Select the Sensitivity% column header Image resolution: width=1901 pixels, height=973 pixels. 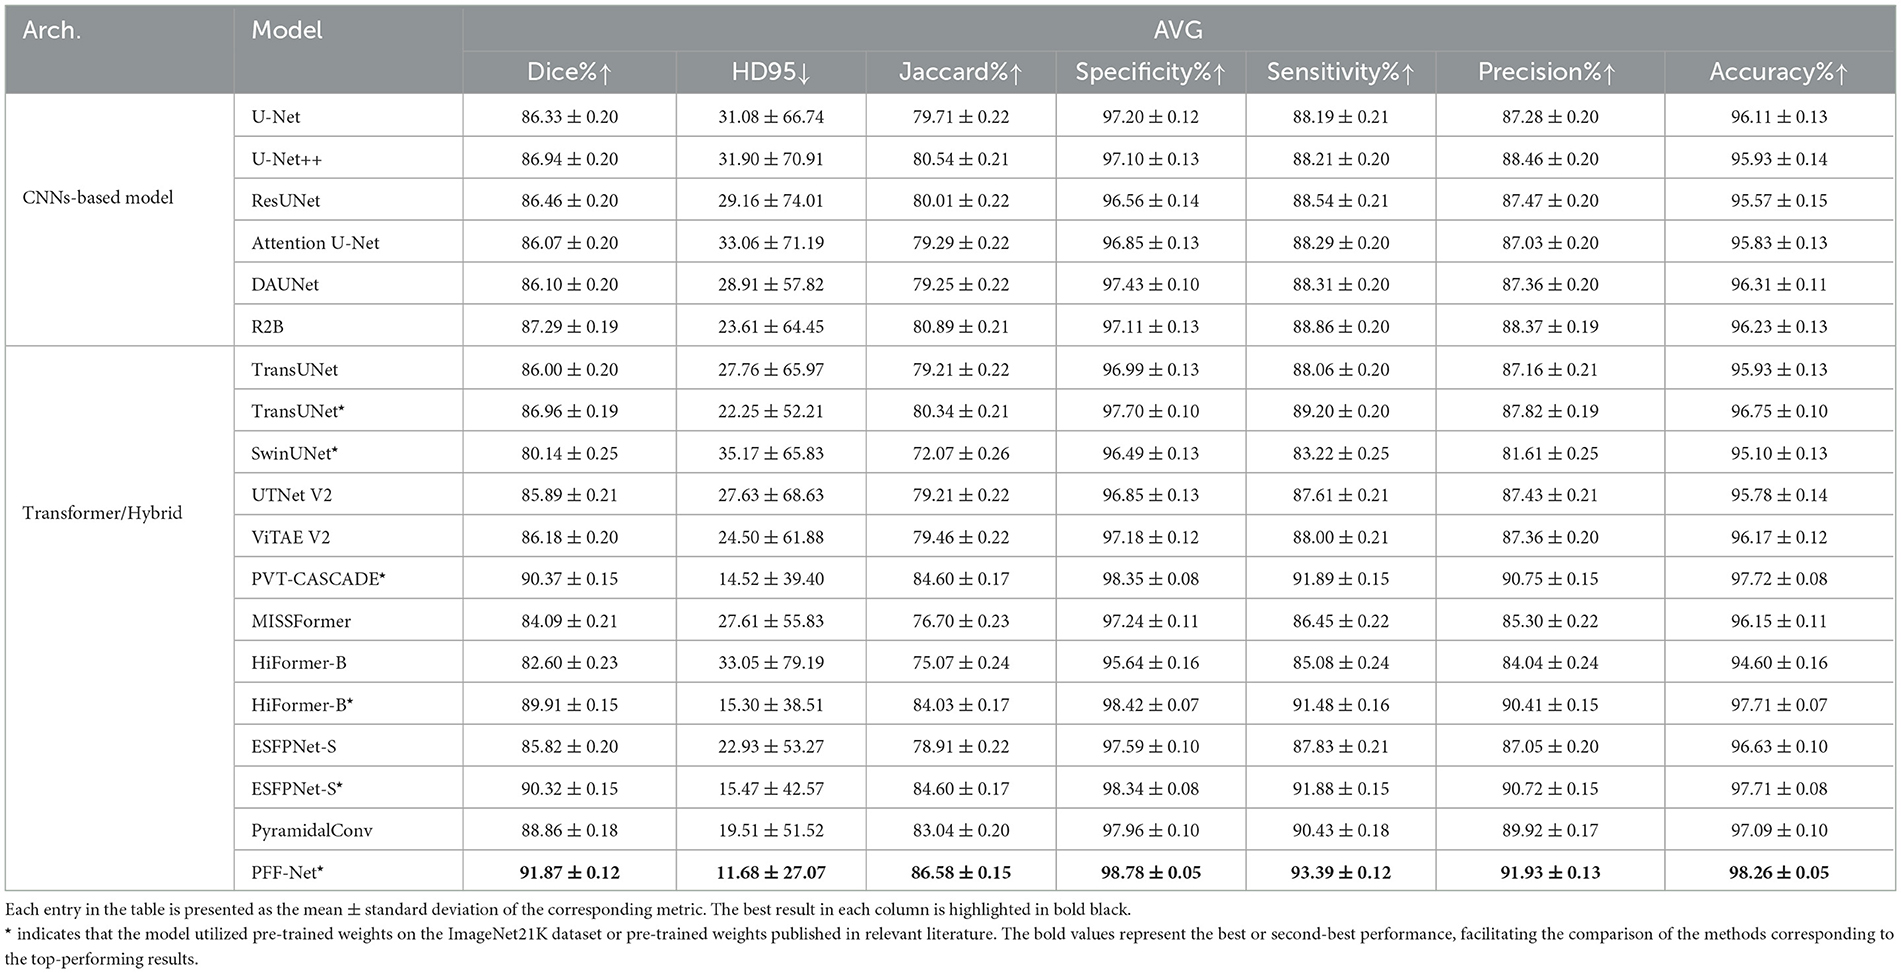pos(1340,72)
